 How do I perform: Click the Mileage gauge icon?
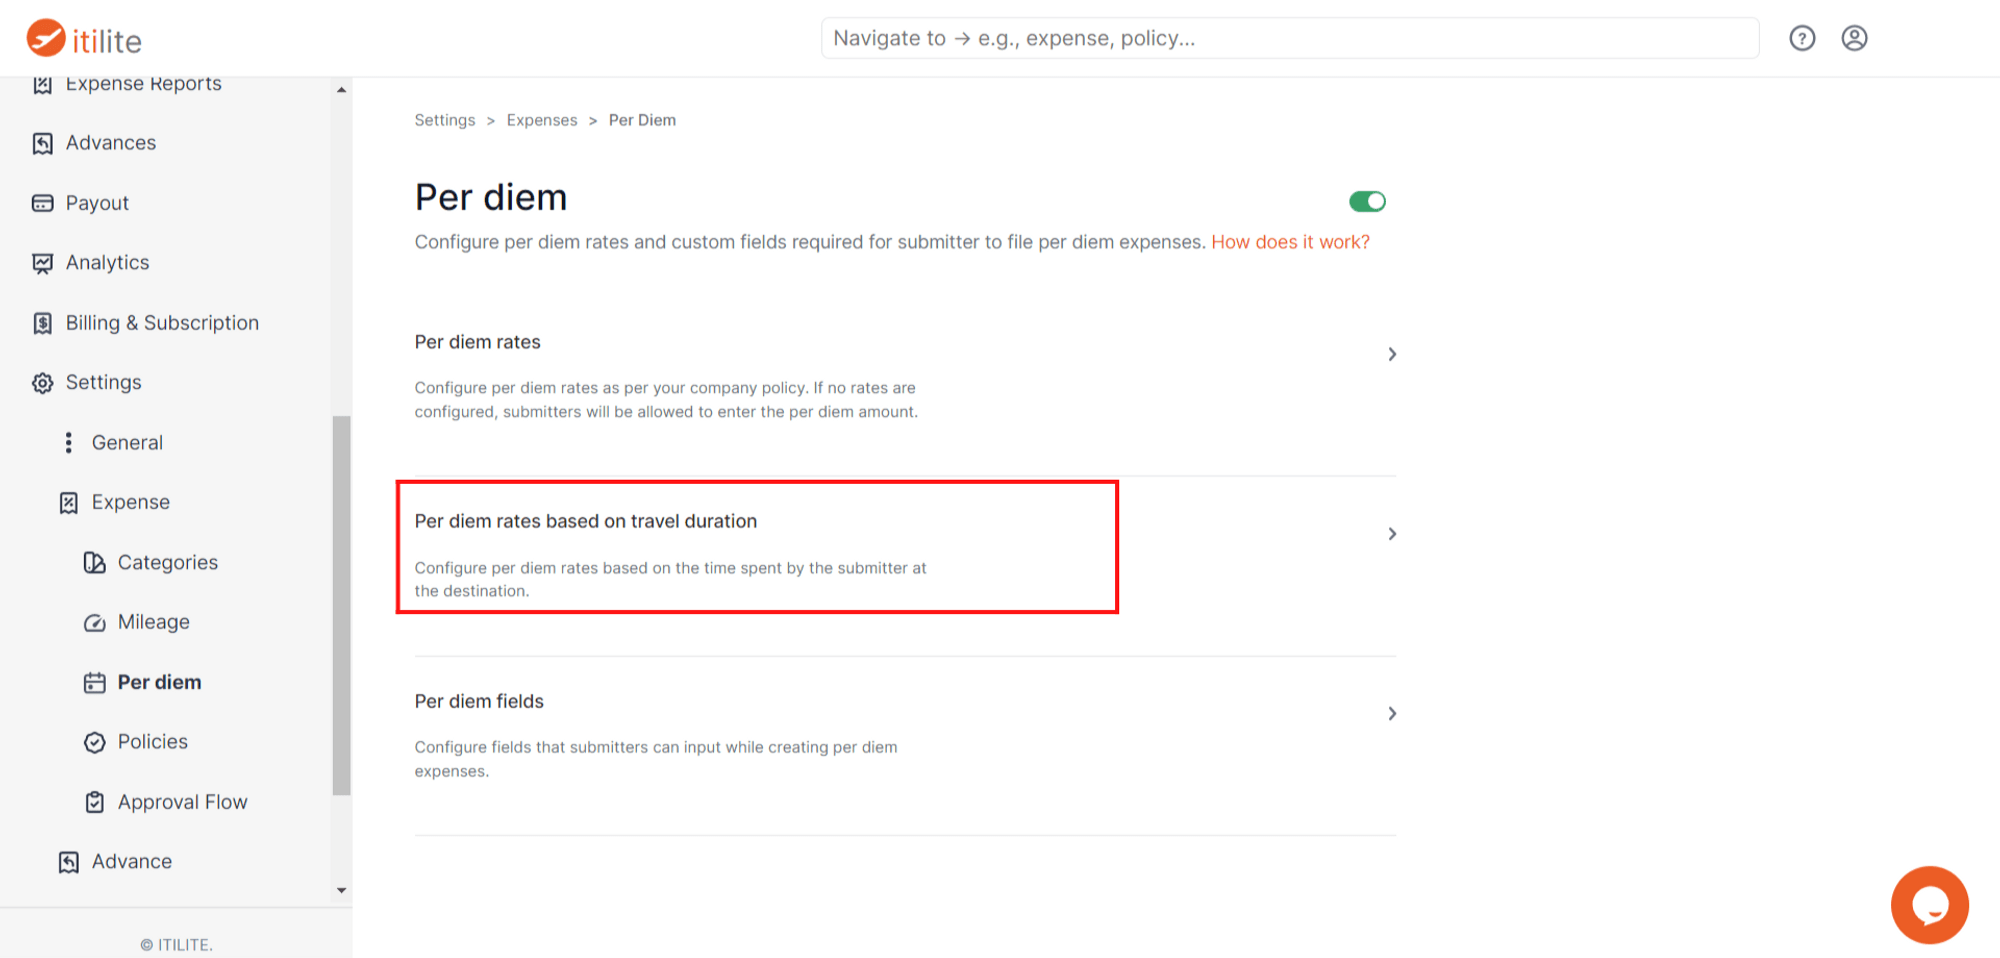click(x=95, y=623)
